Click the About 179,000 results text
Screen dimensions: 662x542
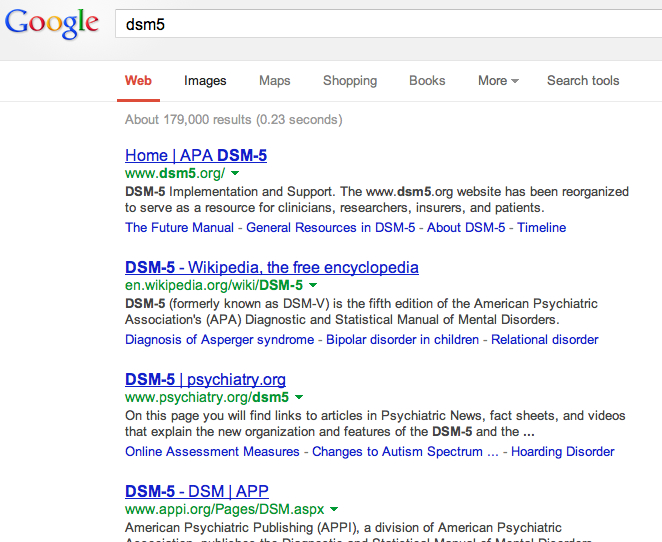[233, 119]
